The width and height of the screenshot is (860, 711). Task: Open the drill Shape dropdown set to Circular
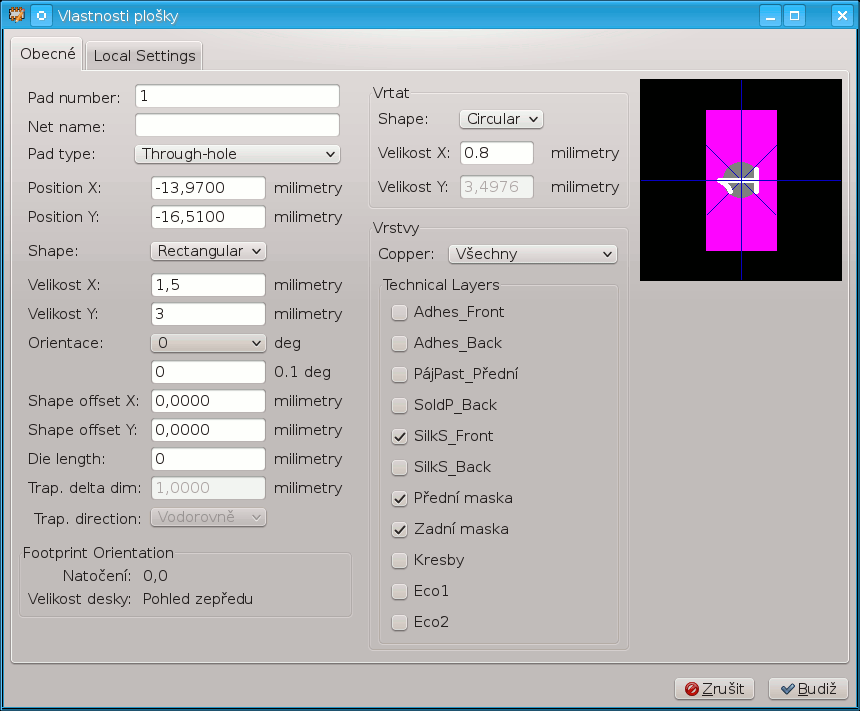[501, 119]
